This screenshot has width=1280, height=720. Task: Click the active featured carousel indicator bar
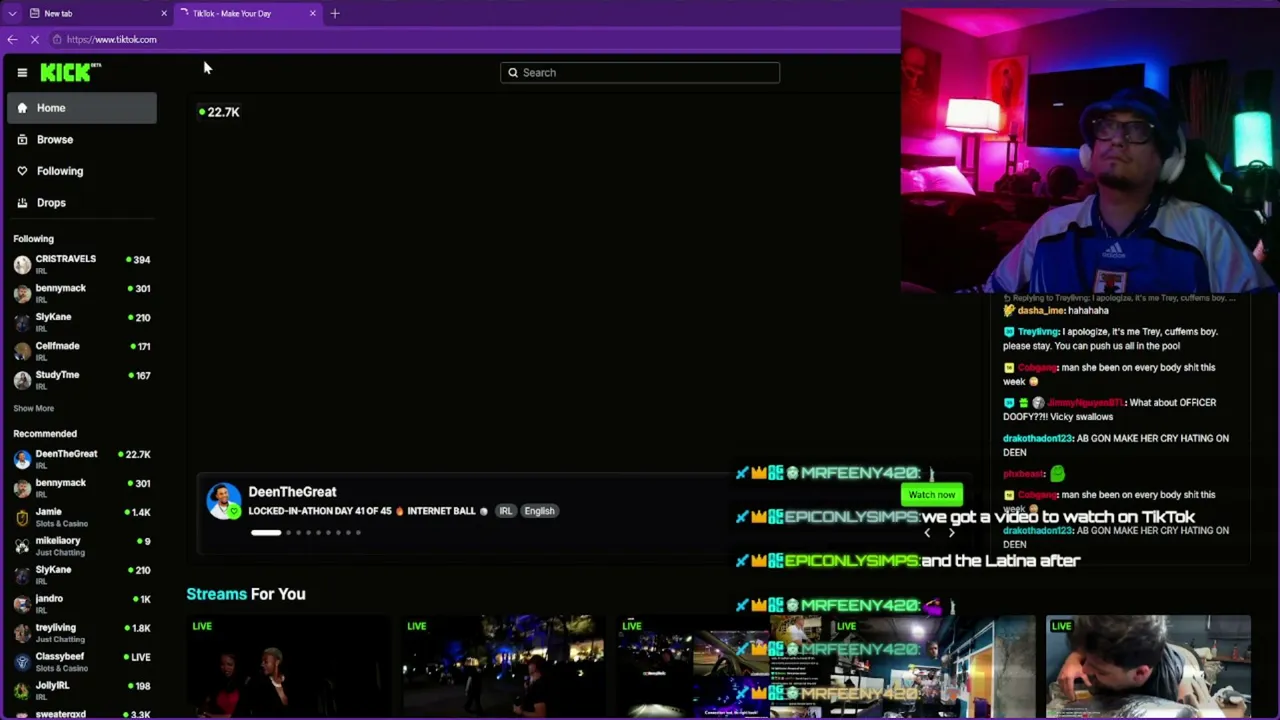[266, 532]
